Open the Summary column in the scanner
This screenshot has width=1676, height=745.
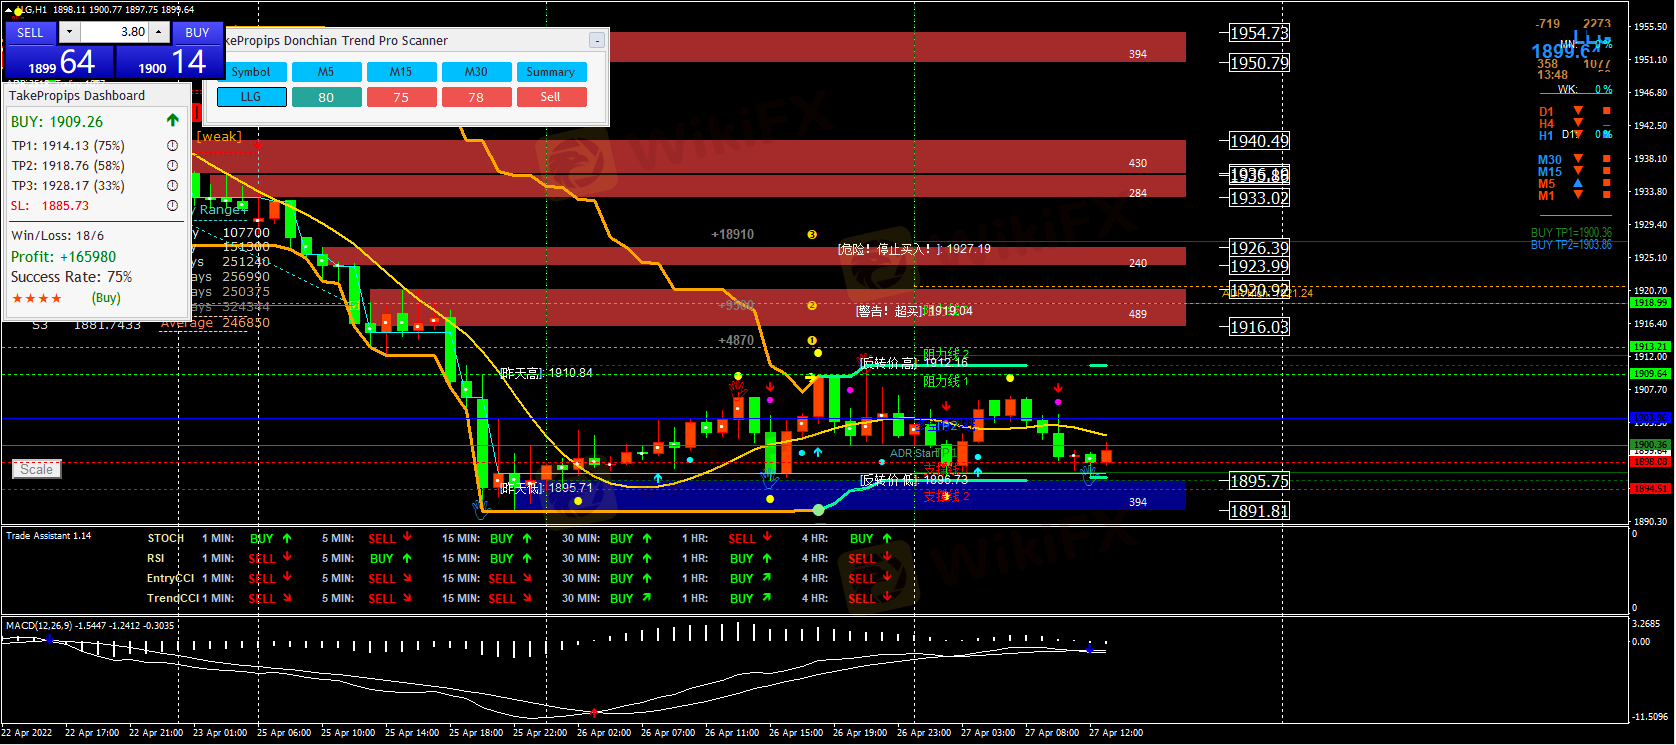coord(550,72)
